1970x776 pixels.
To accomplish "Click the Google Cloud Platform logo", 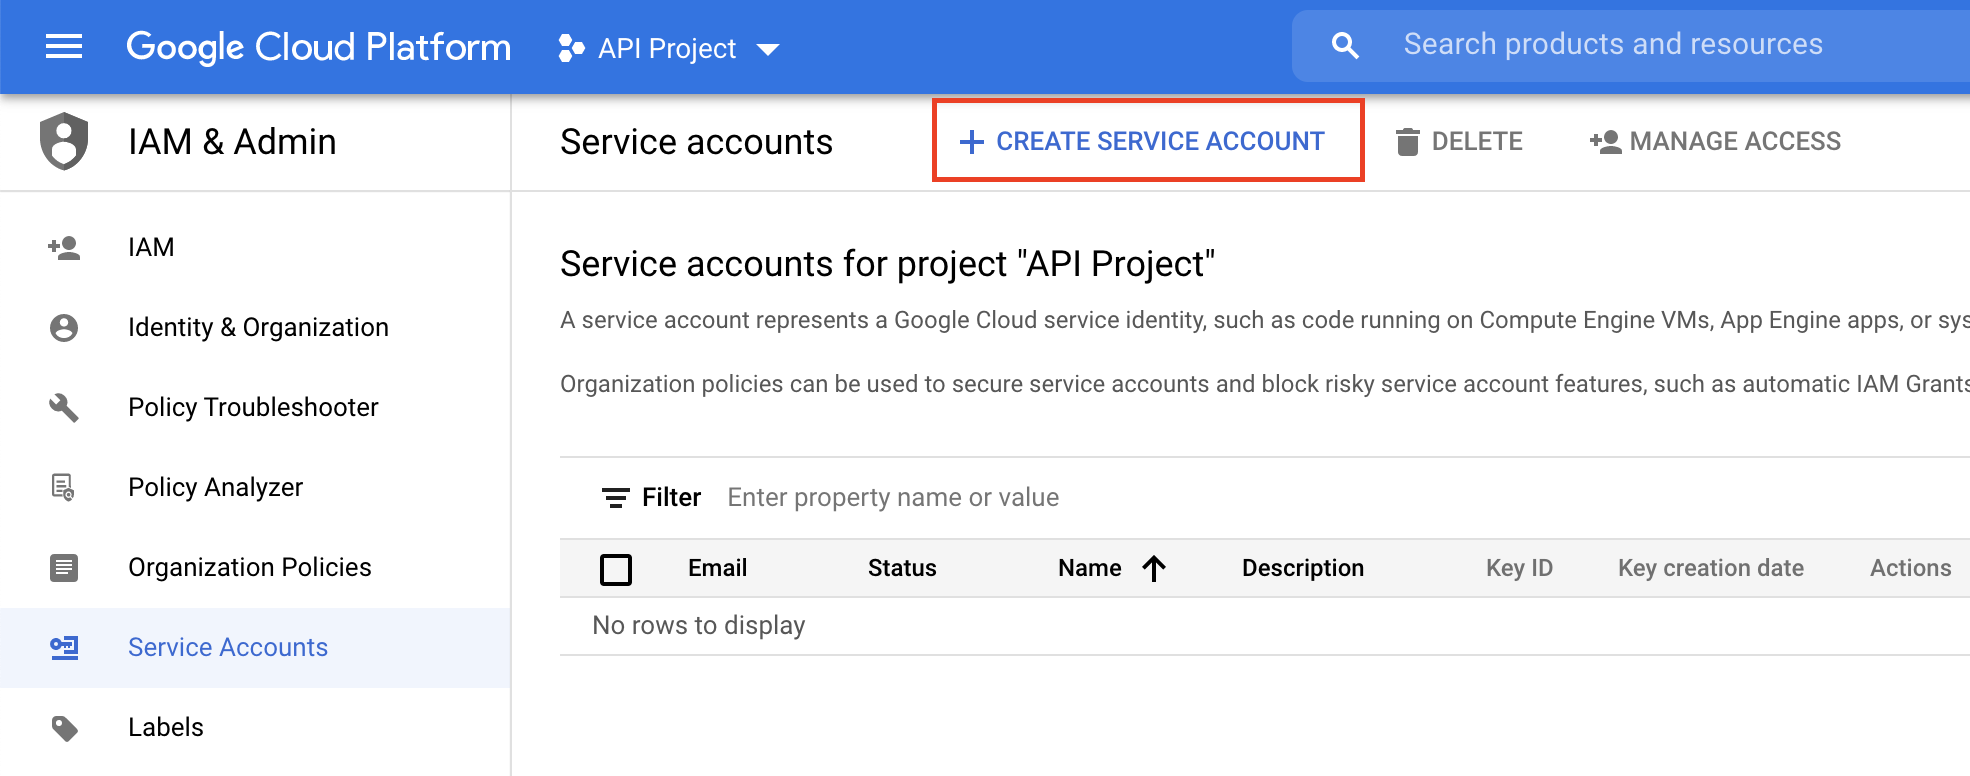I will click(318, 47).
